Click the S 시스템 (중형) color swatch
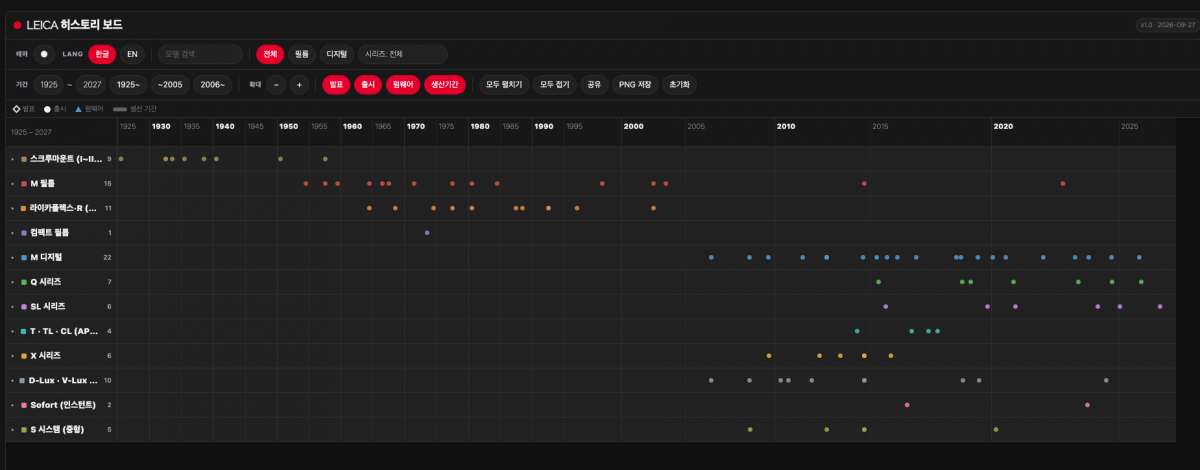The width and height of the screenshot is (1200, 470). point(23,429)
